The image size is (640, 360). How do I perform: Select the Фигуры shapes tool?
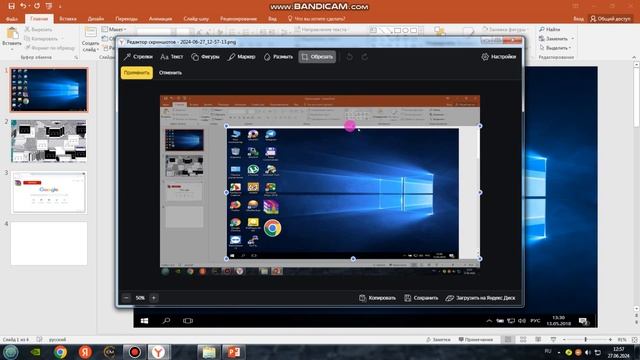pos(205,57)
